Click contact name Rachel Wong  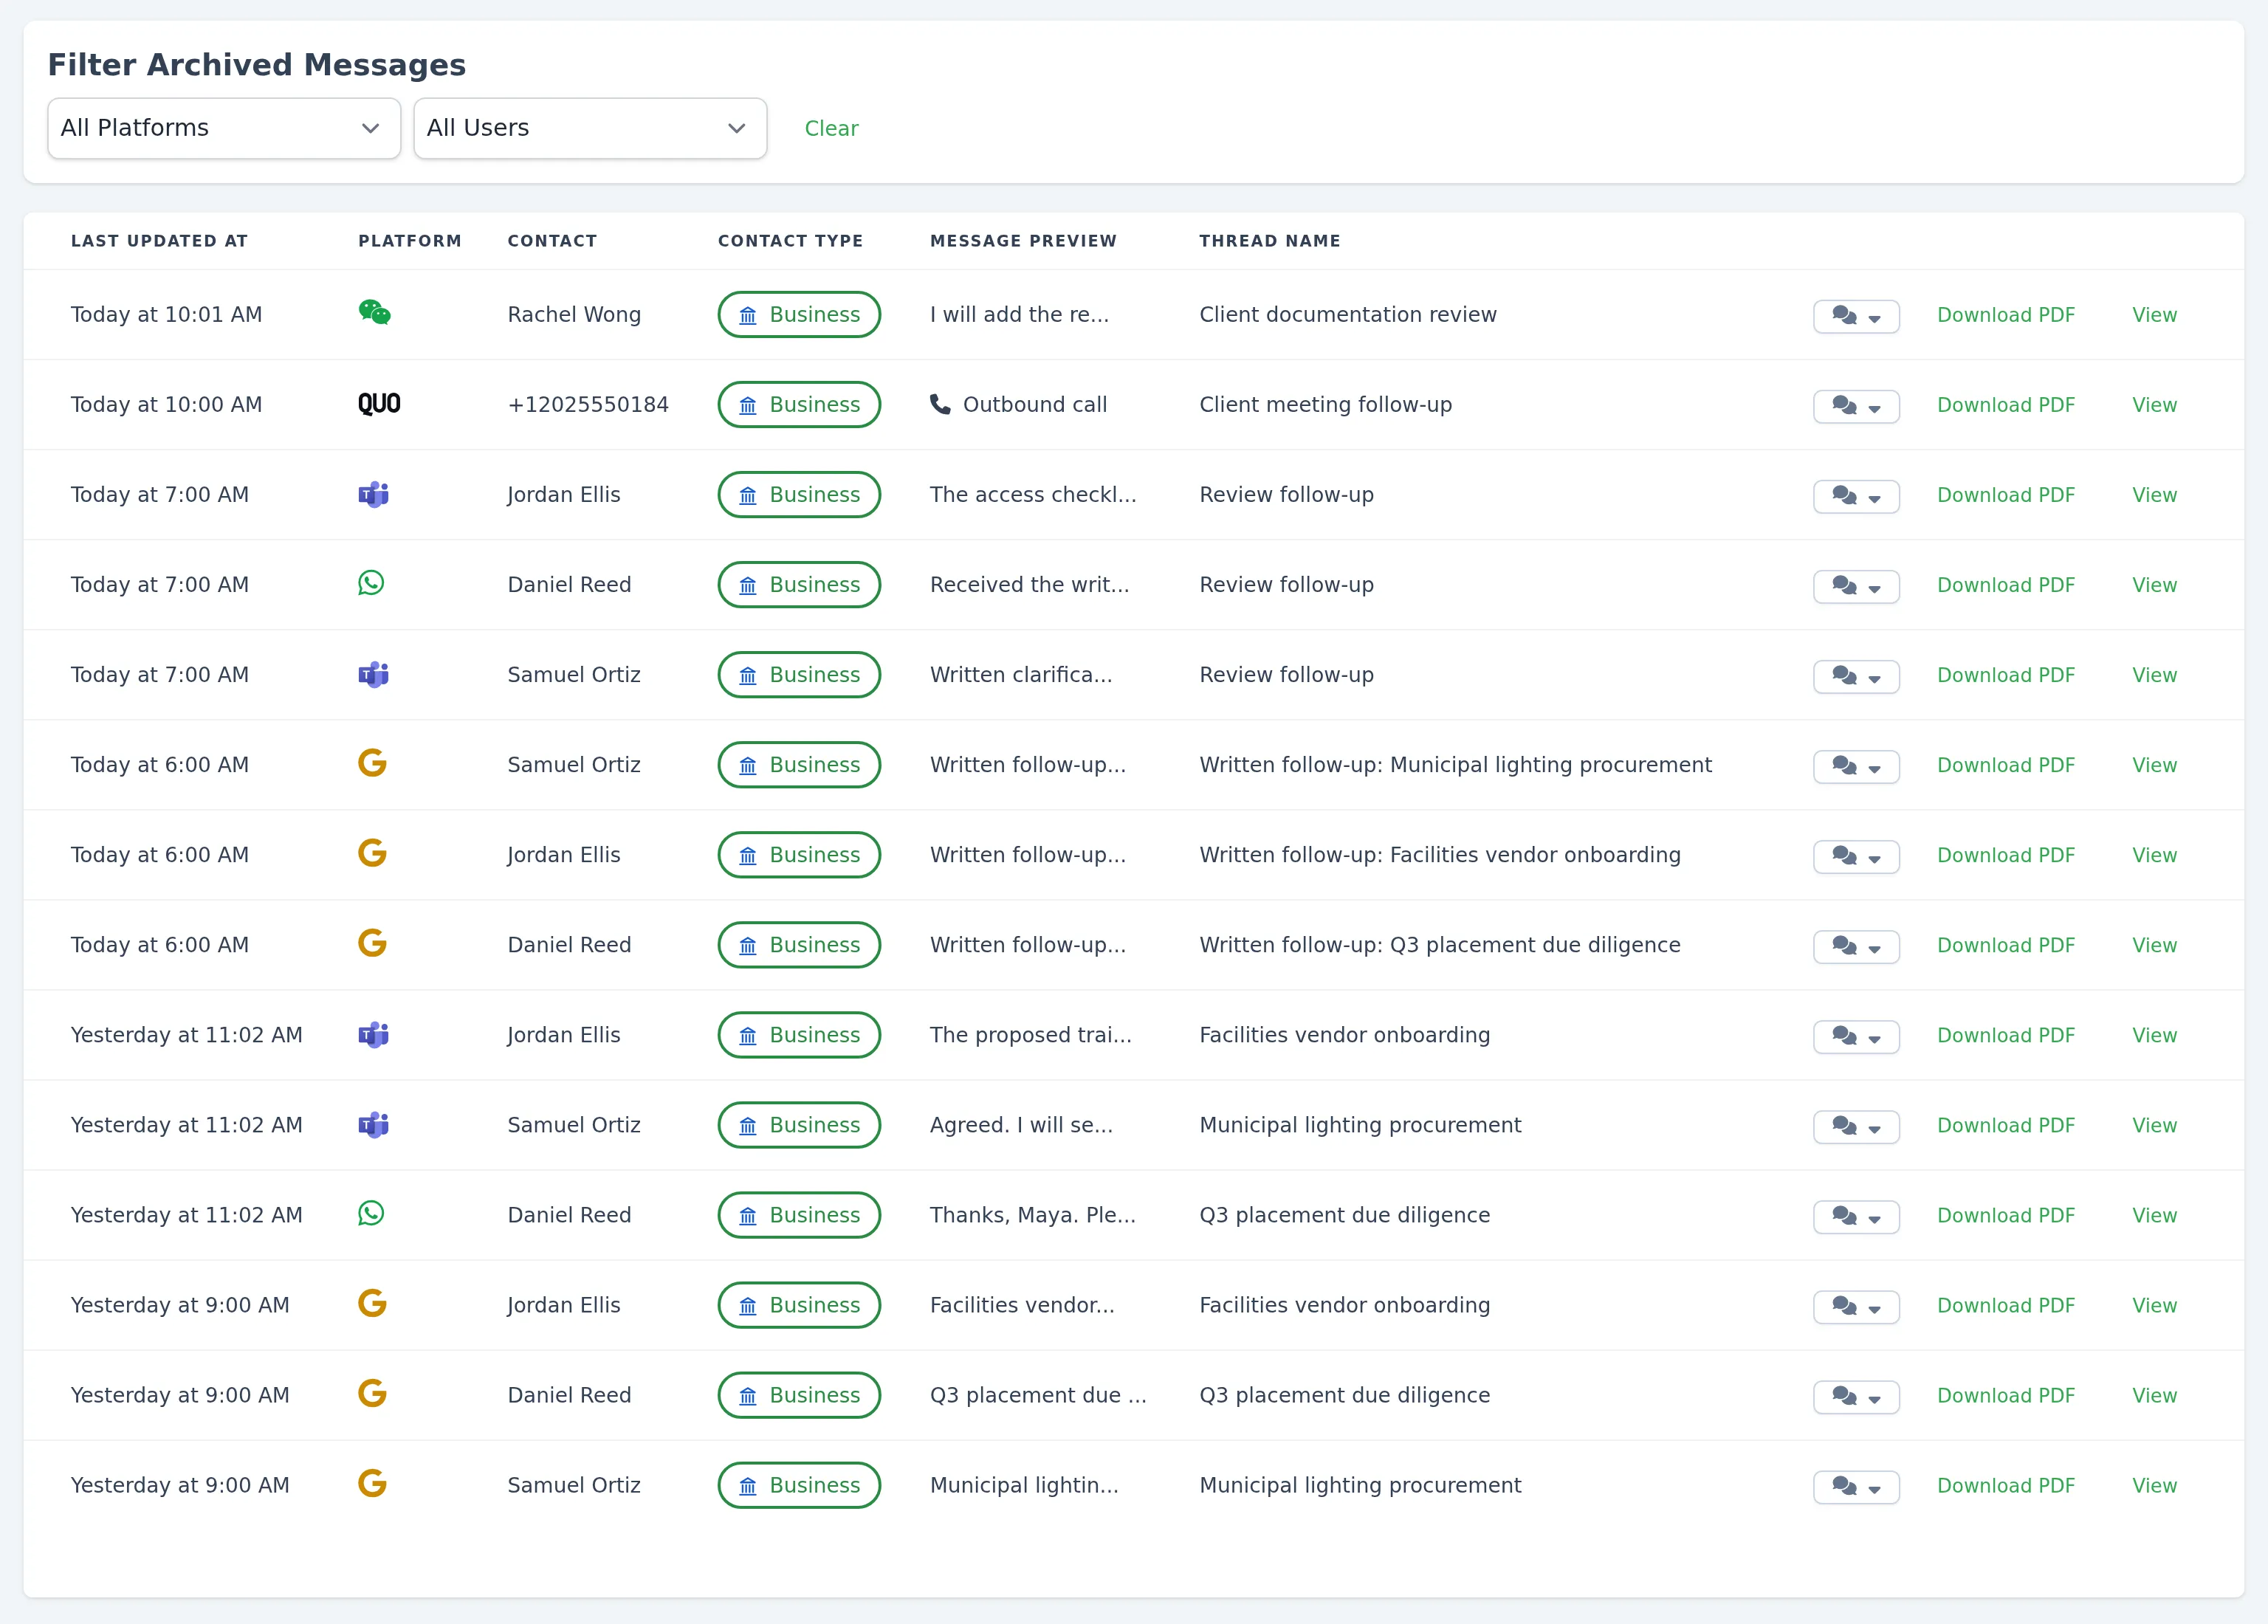click(574, 314)
